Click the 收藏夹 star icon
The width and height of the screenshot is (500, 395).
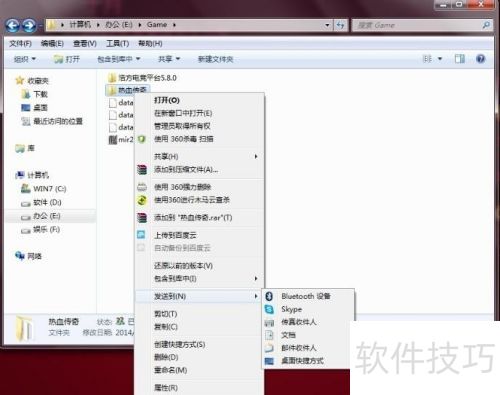tap(20, 80)
